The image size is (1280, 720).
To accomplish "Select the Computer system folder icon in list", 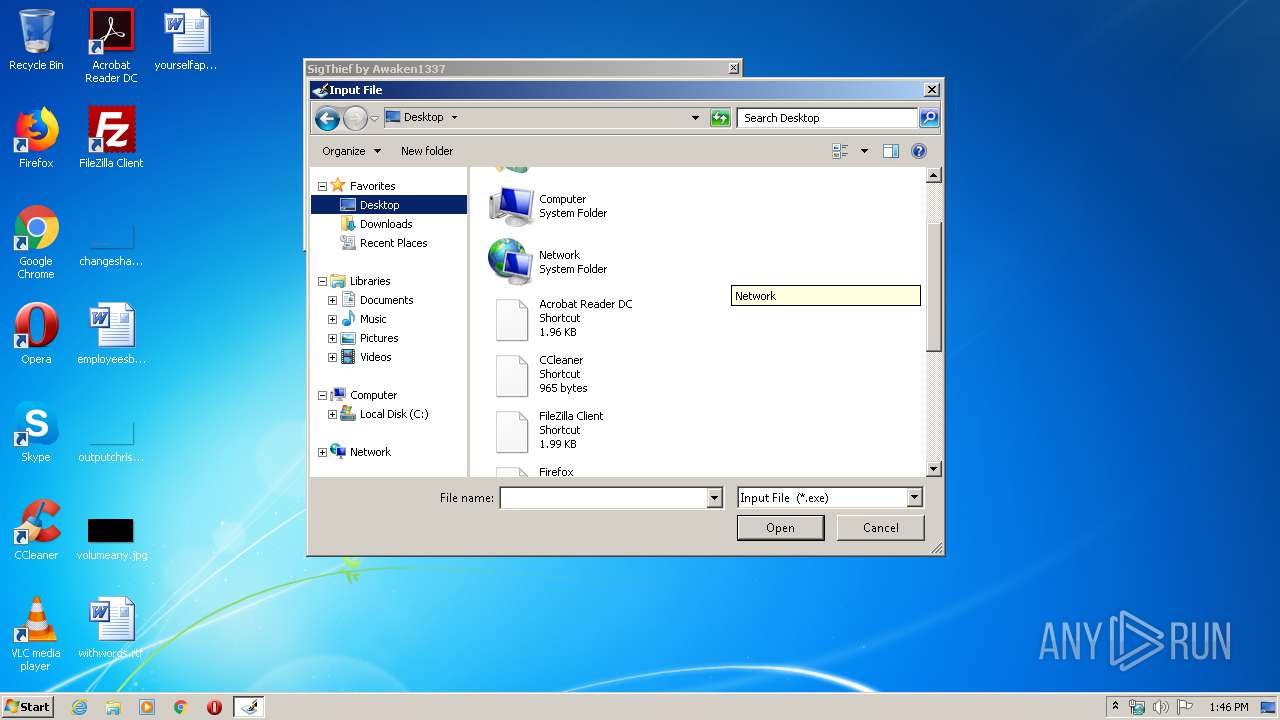I will [x=511, y=206].
